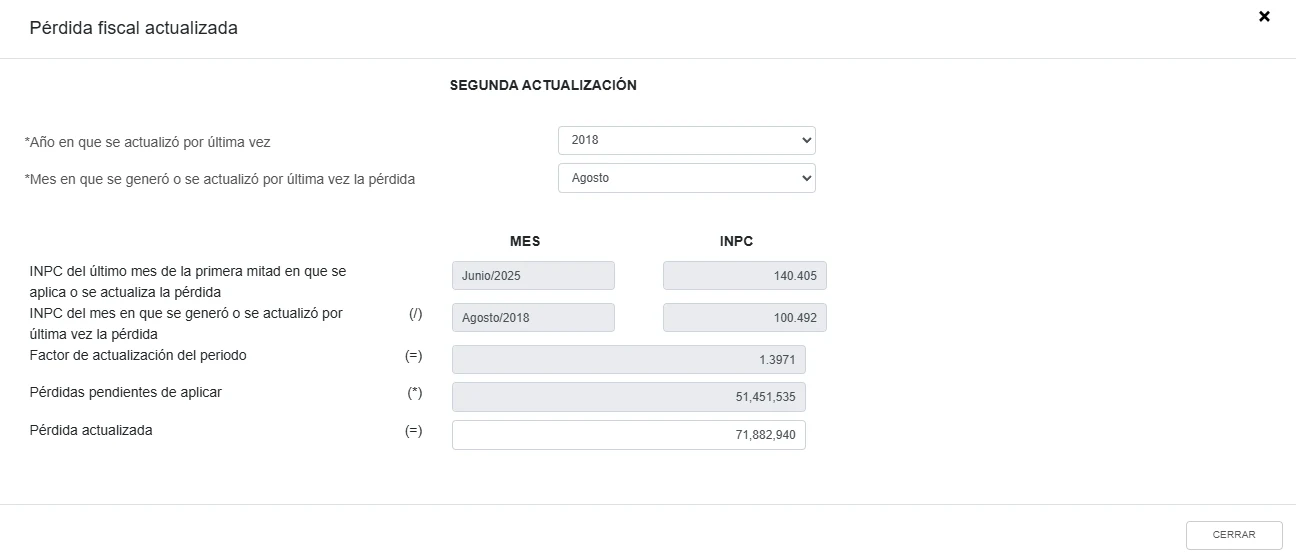Click the Agosto/2018 month field
This screenshot has width=1296, height=557.
[533, 317]
